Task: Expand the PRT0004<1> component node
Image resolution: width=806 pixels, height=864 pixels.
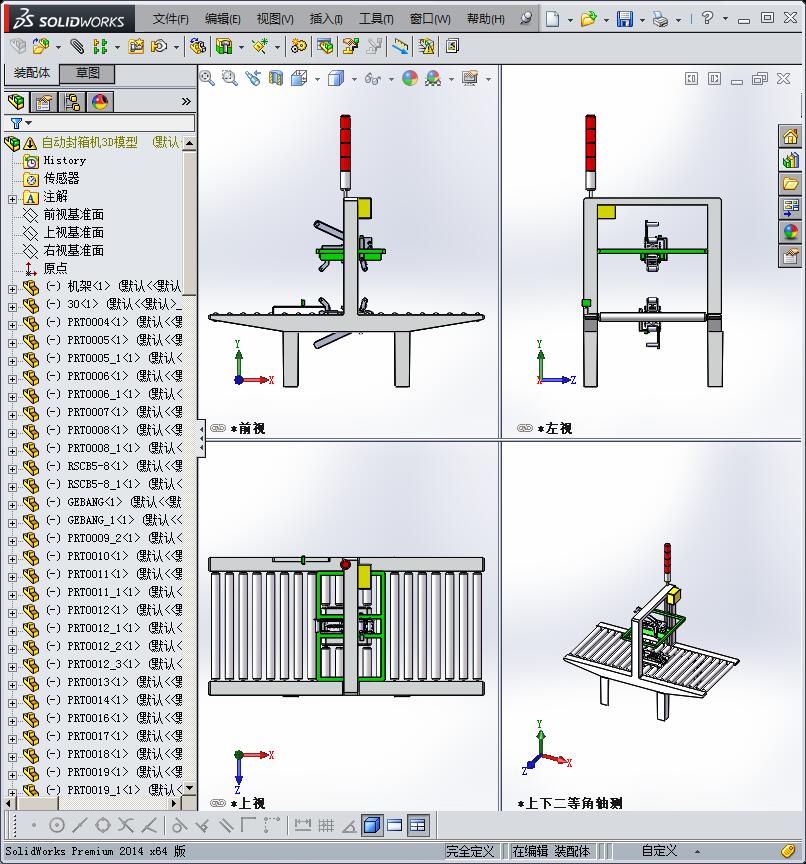Action: coord(13,325)
